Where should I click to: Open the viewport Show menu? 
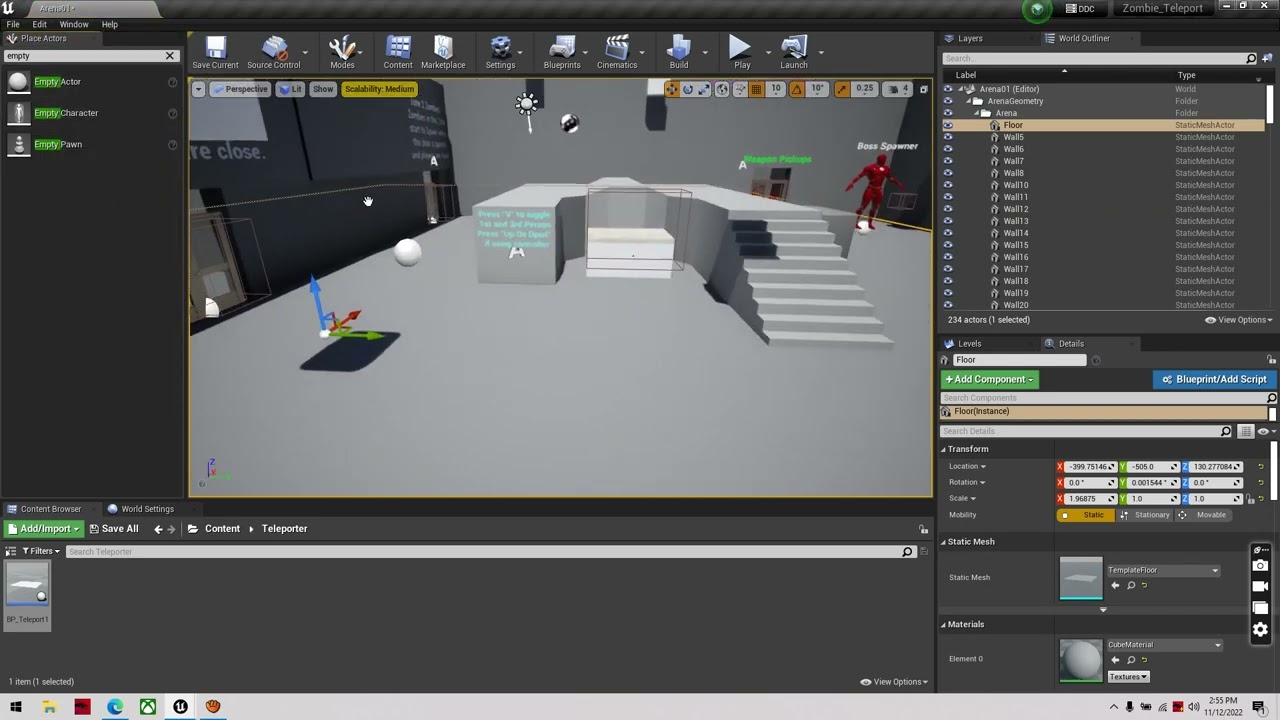click(323, 89)
